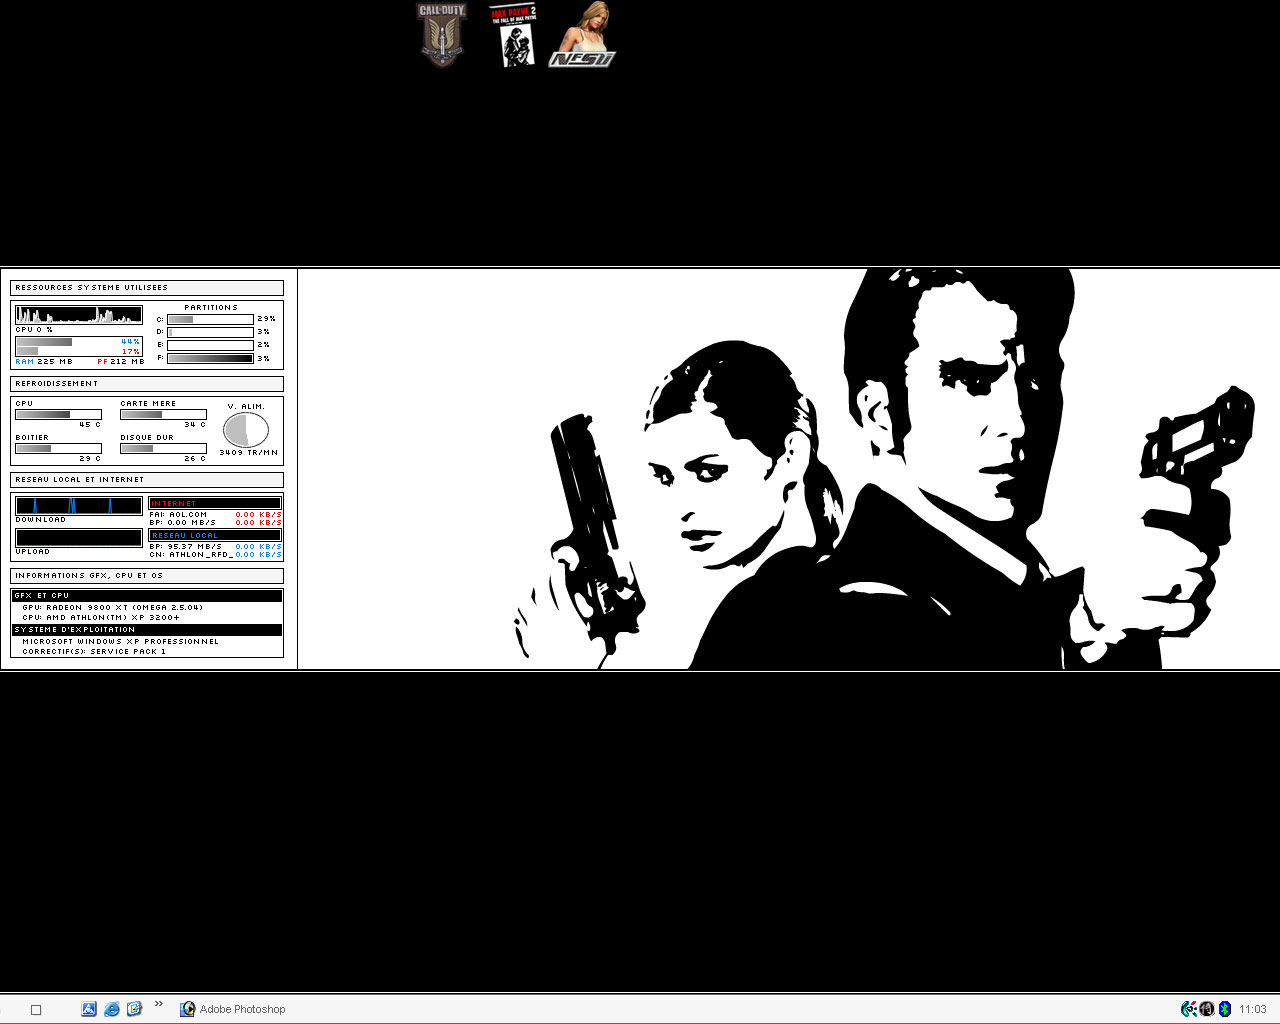Click the Carte Mere temperature bar

point(163,414)
